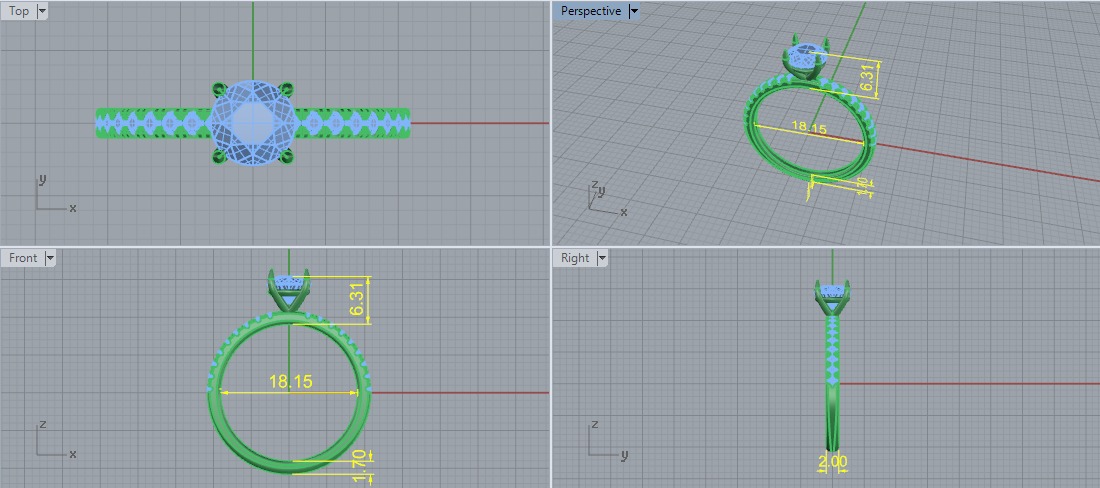Click the world axis icon in Right view
The image size is (1100, 488).
tap(606, 440)
